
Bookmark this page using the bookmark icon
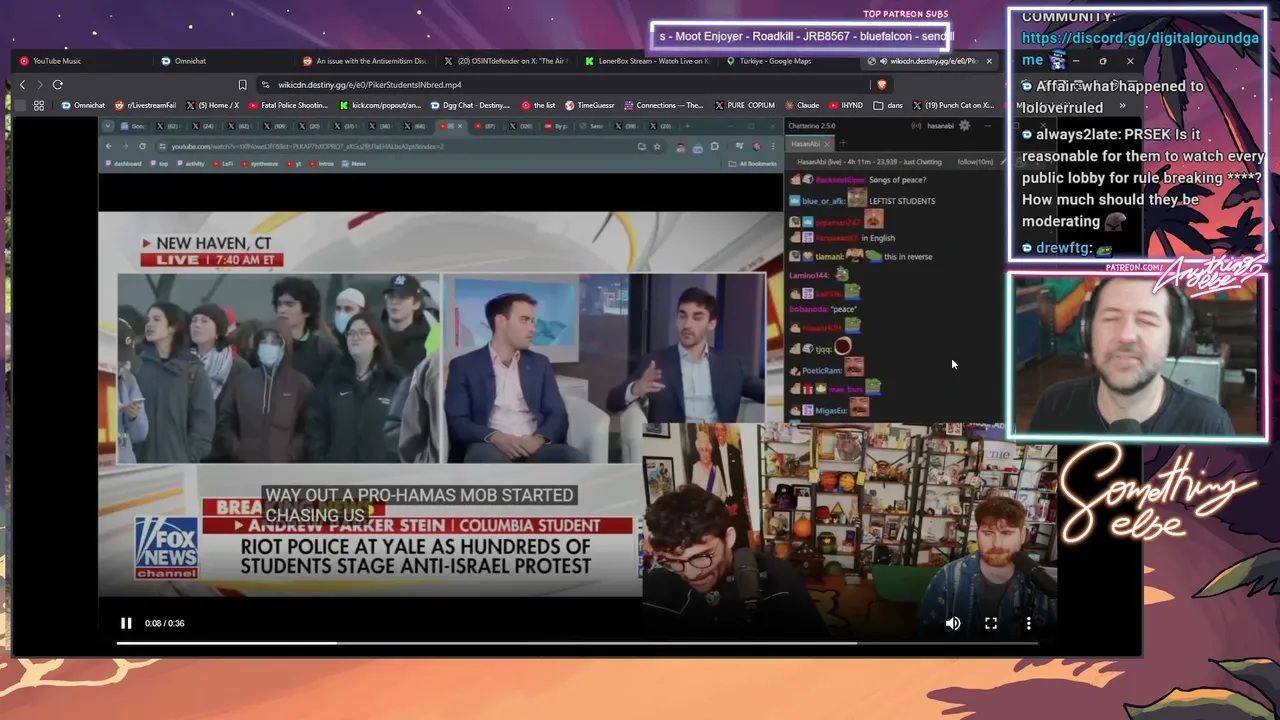pyautogui.click(x=242, y=85)
